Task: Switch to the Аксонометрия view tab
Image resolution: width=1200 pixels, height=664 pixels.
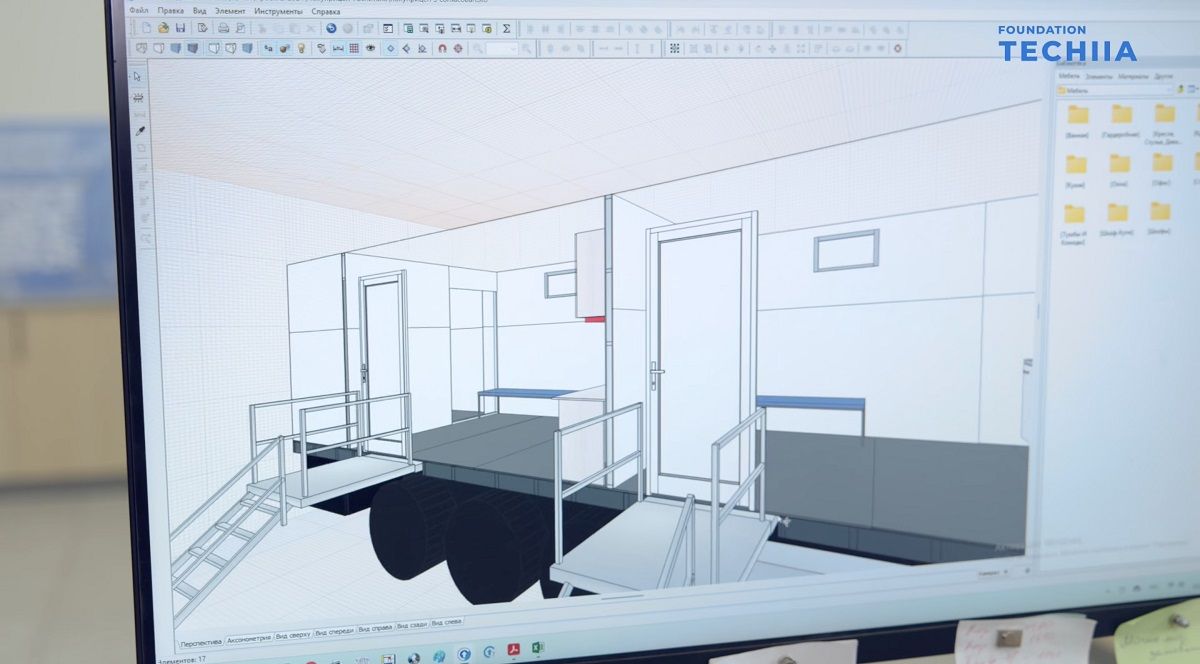Action: click(248, 639)
